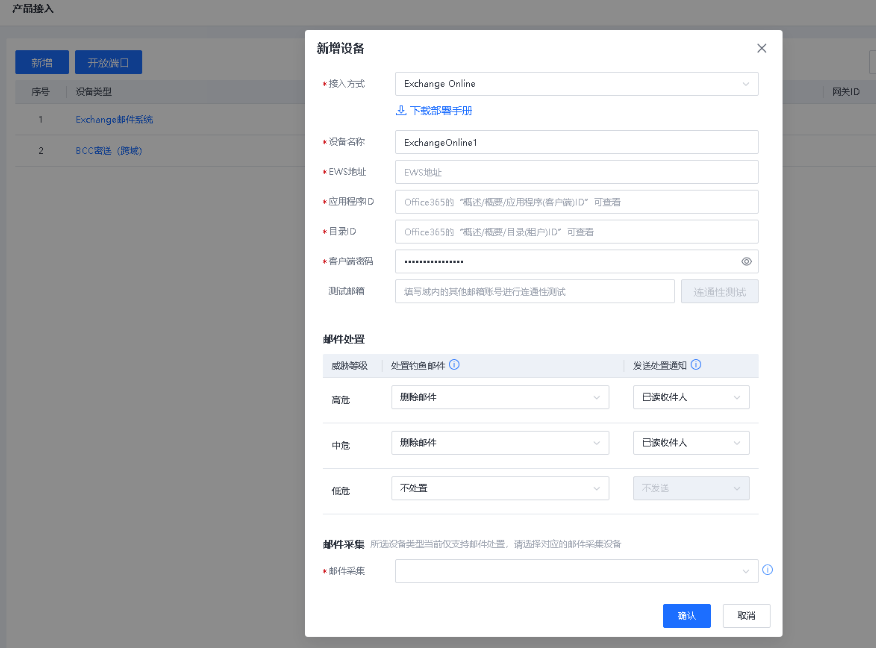Open the Exchange邮件系统 link in the table
This screenshot has height=648, width=876.
(x=114, y=120)
